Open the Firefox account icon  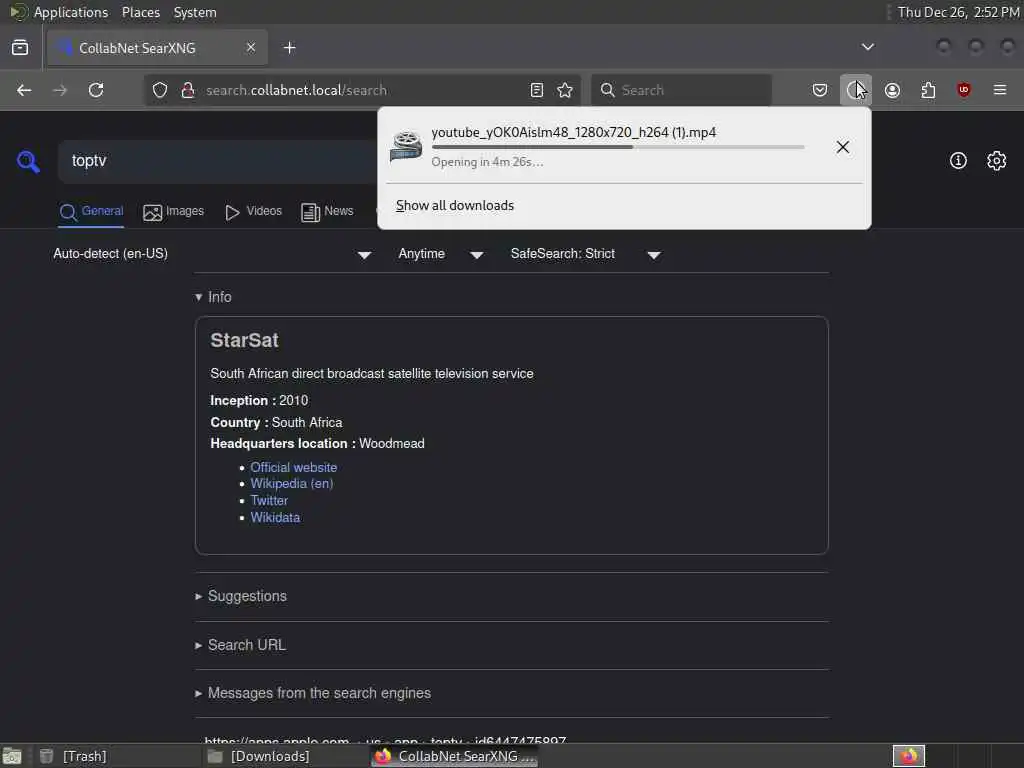tap(893, 90)
